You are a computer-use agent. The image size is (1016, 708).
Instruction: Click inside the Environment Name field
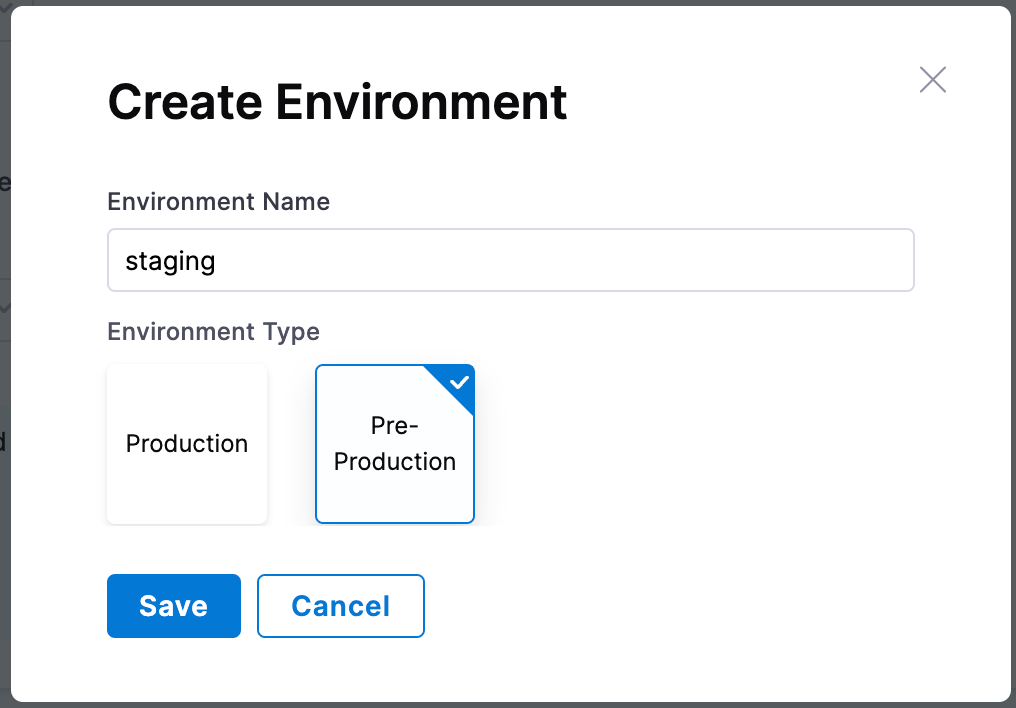pyautogui.click(x=510, y=260)
